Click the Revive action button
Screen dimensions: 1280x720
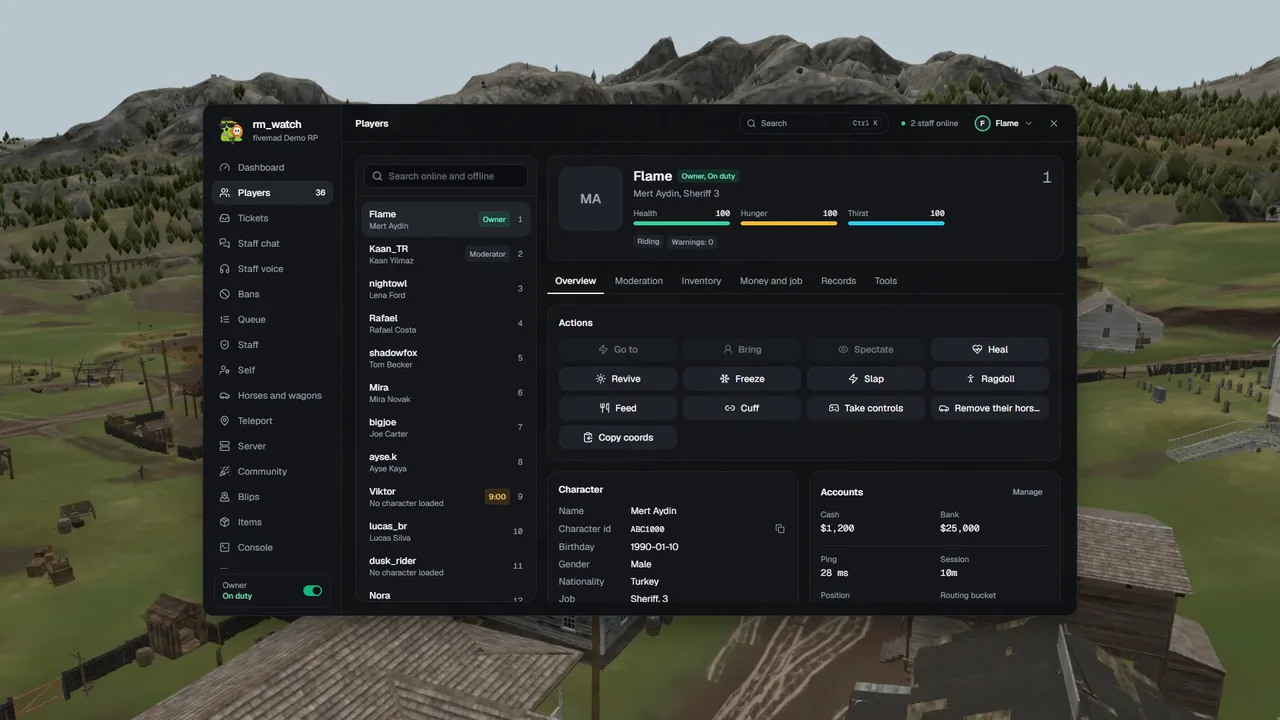pyautogui.click(x=618, y=379)
